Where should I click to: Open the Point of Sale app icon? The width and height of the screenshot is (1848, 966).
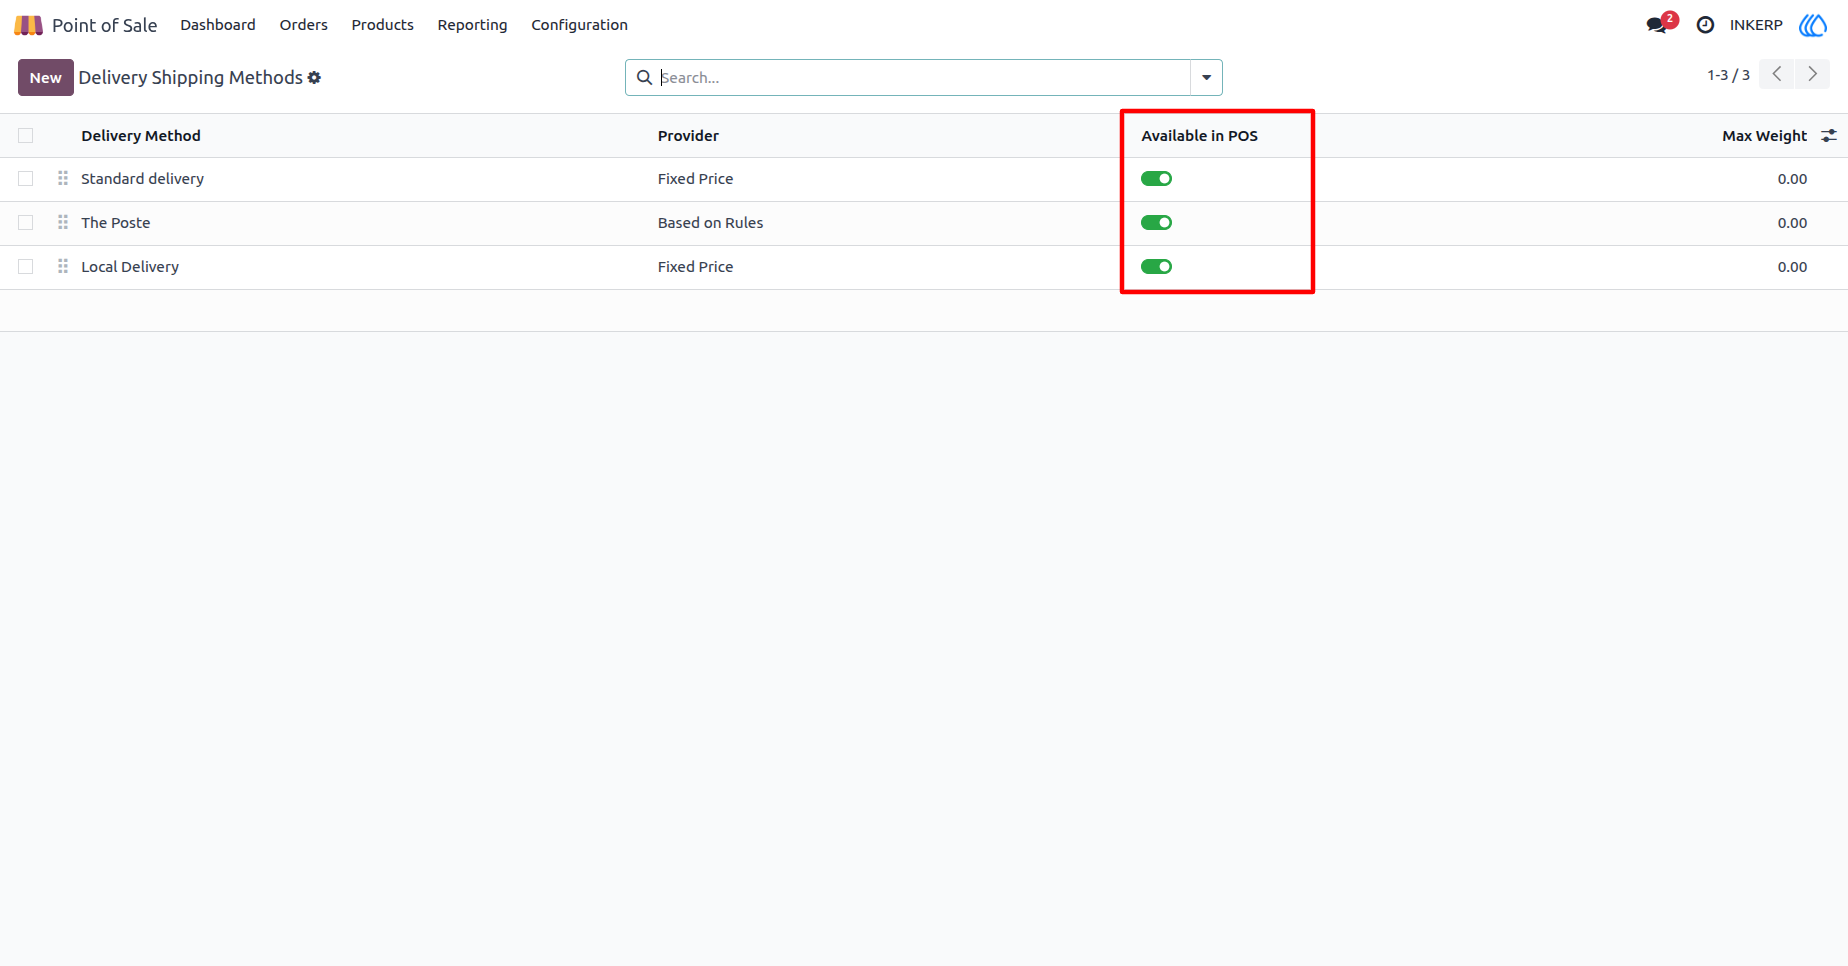(28, 25)
